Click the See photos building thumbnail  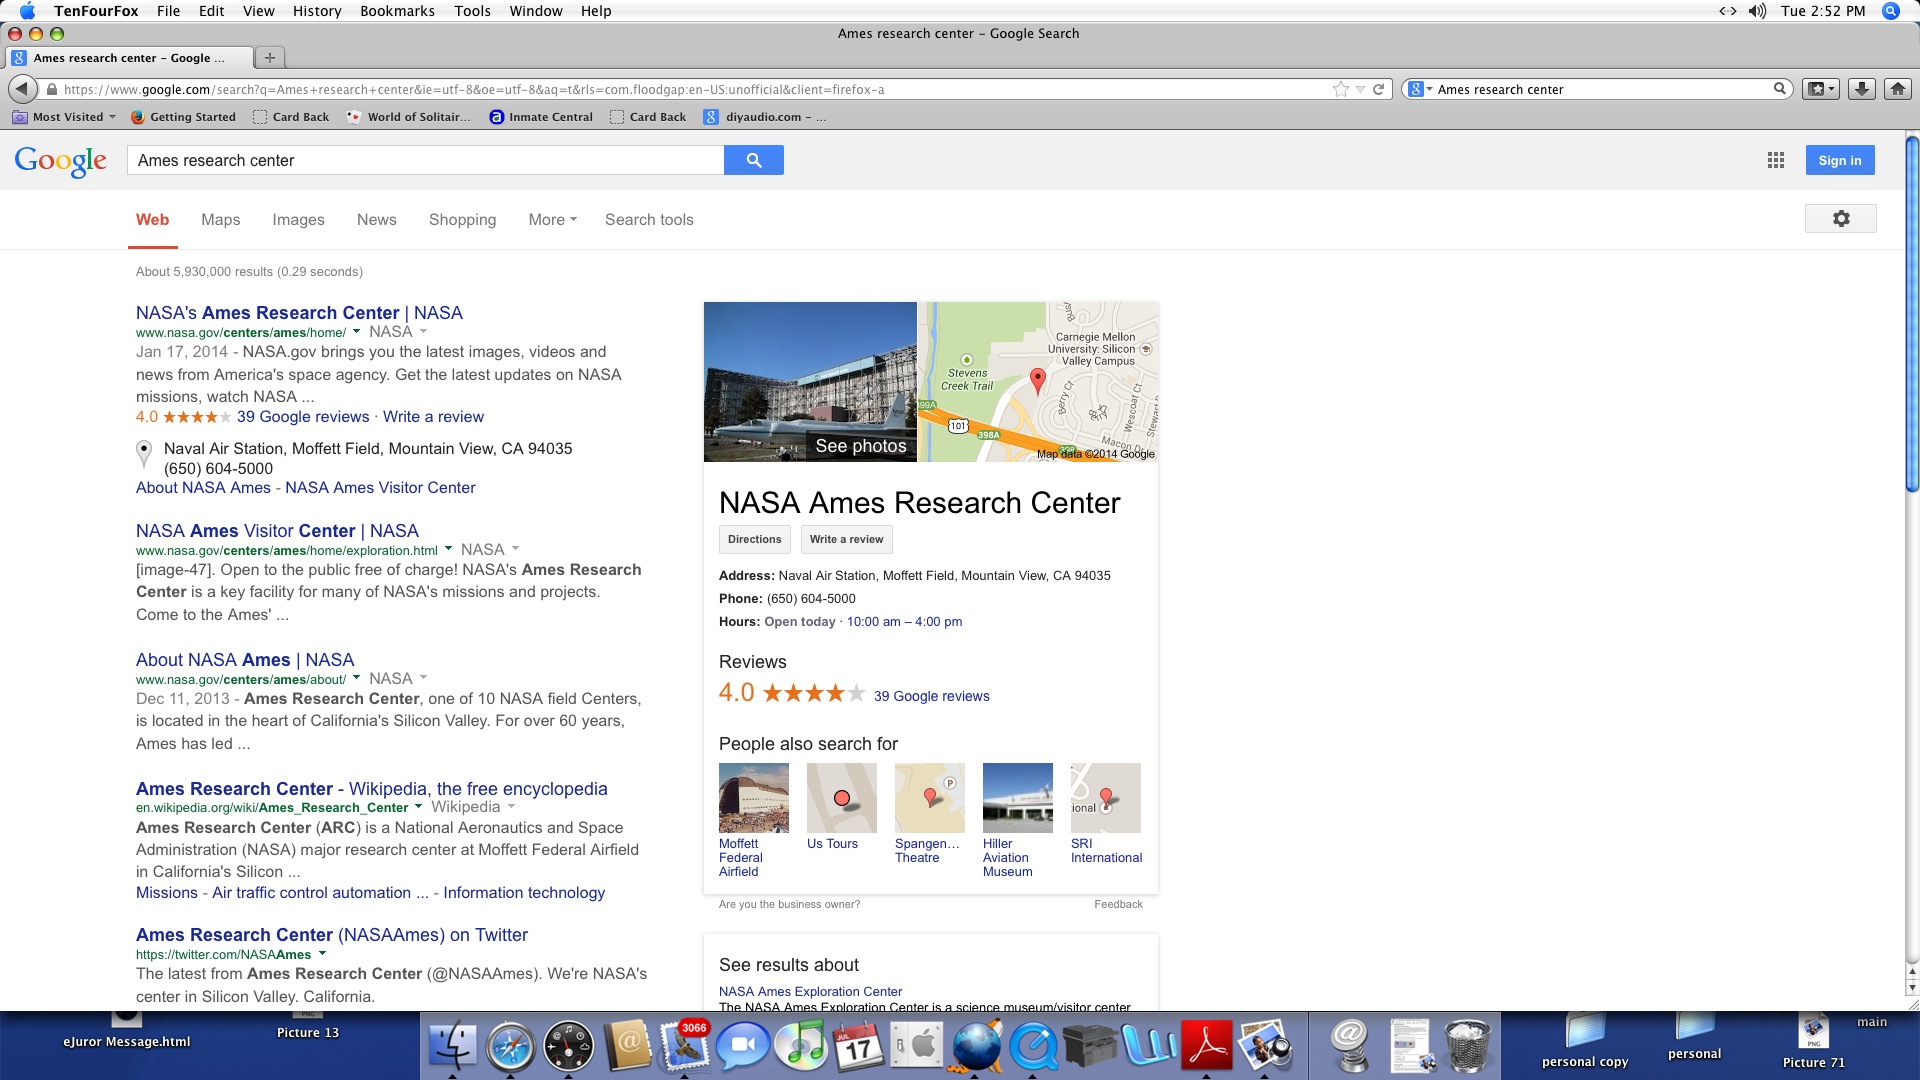click(x=810, y=381)
